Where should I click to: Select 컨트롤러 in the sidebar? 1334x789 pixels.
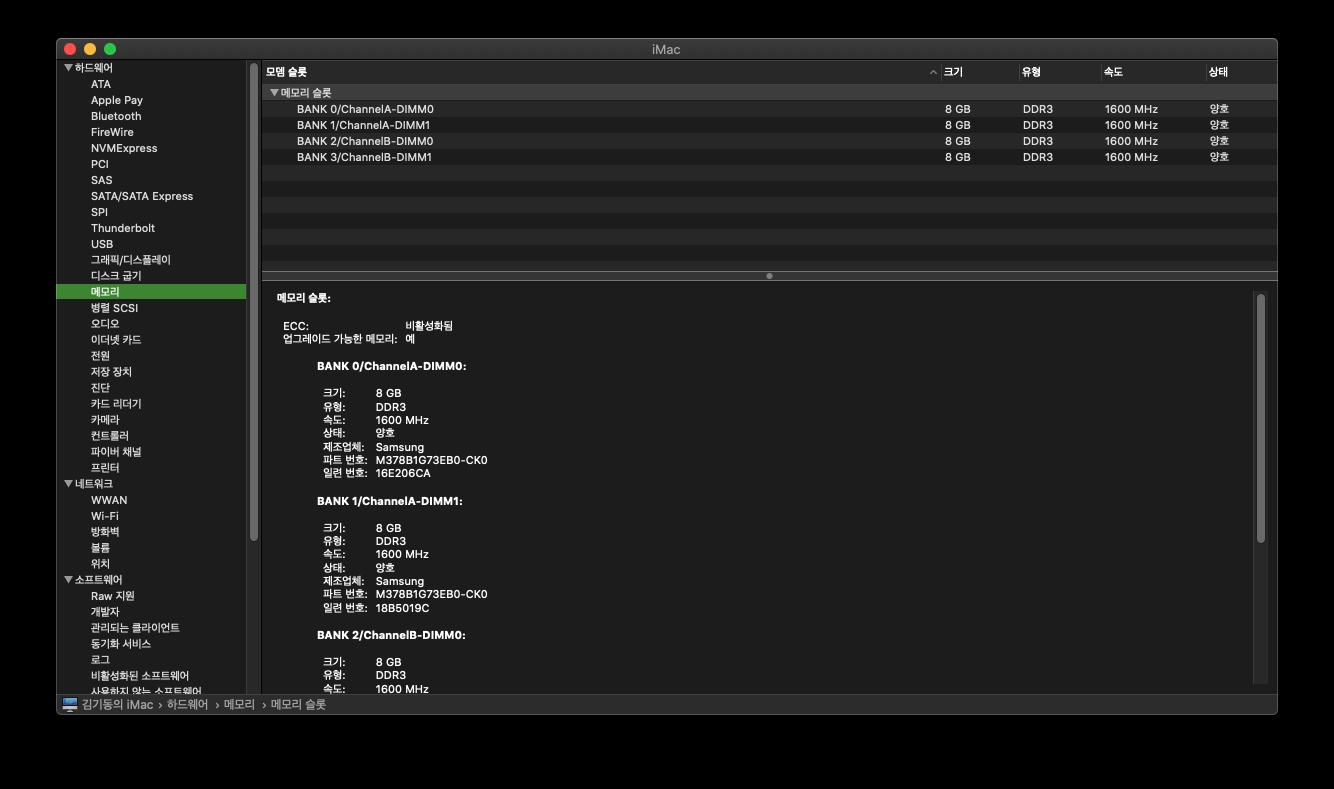point(110,436)
